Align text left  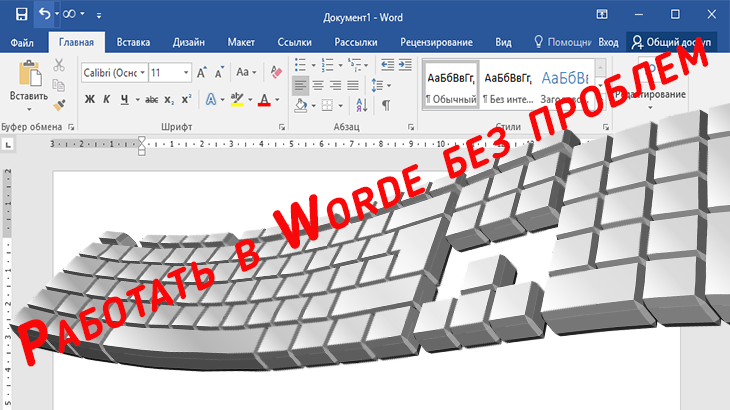300,86
